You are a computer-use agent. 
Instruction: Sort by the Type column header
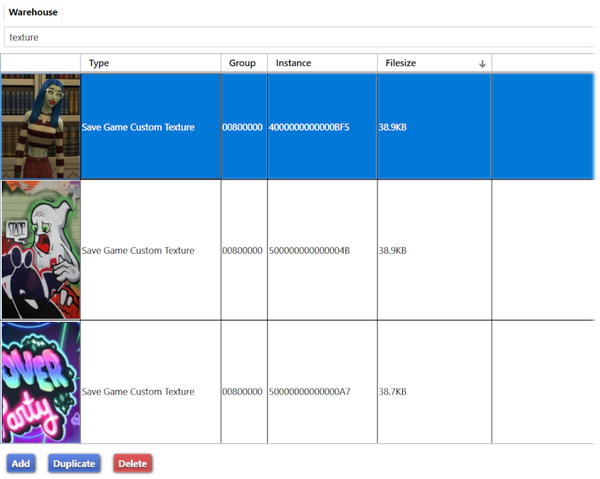coord(150,63)
